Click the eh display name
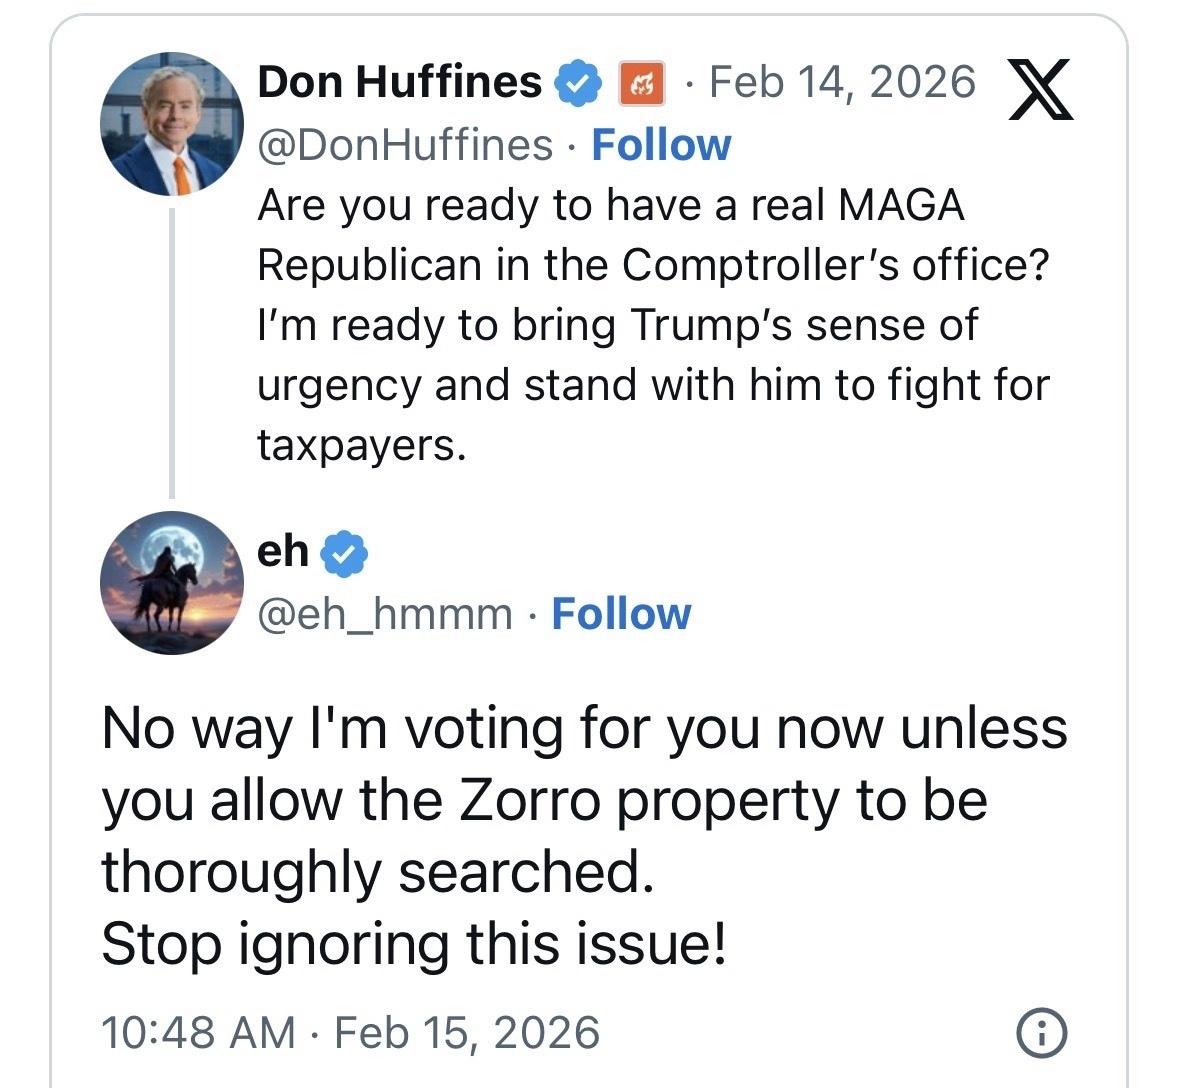Viewport: 1179px width, 1088px height. pyautogui.click(x=283, y=551)
